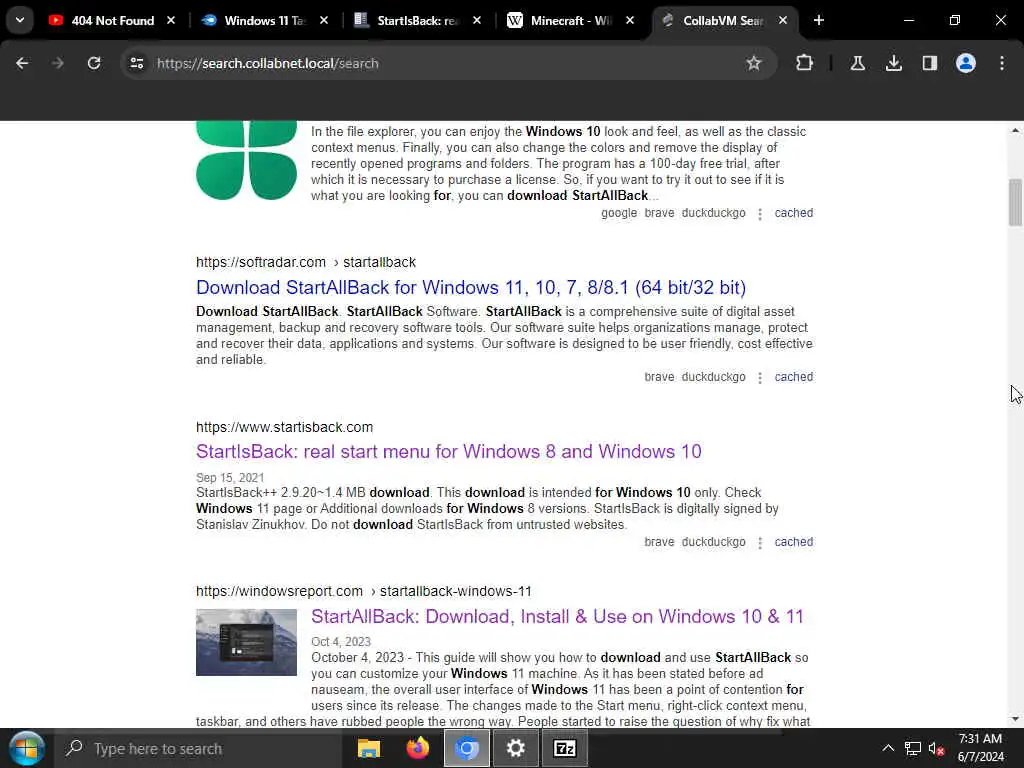Open File Explorer from the taskbar
Image resolution: width=1024 pixels, height=768 pixels.
[x=369, y=748]
